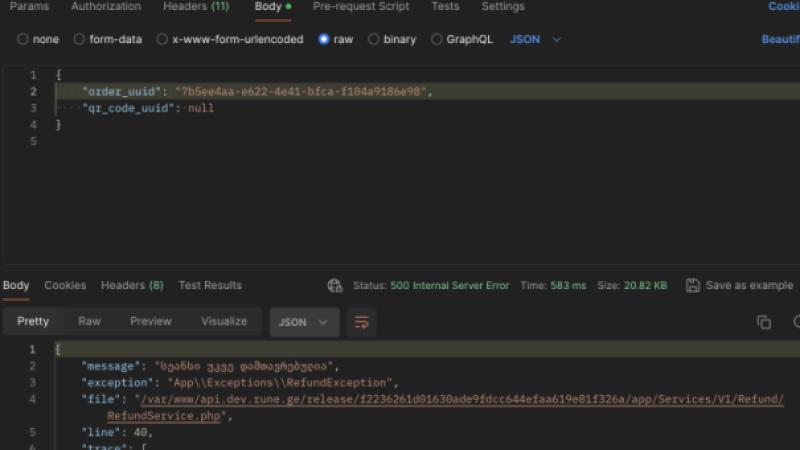The image size is (800, 450).
Task: Select the none body type radio
Action: (23, 39)
